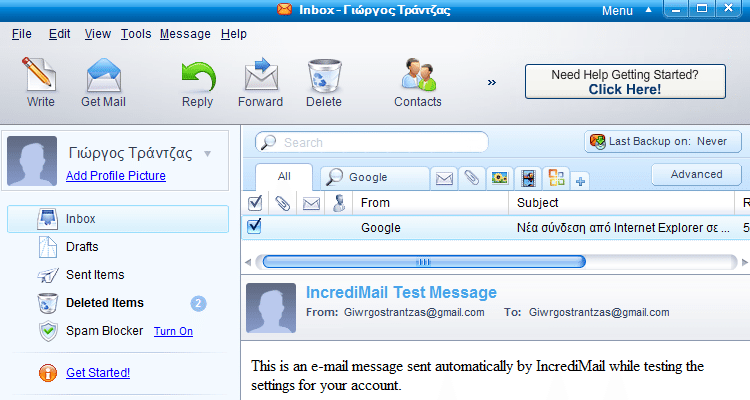Click magnifier icon in search box
Image resolution: width=750 pixels, height=400 pixels.
click(268, 142)
